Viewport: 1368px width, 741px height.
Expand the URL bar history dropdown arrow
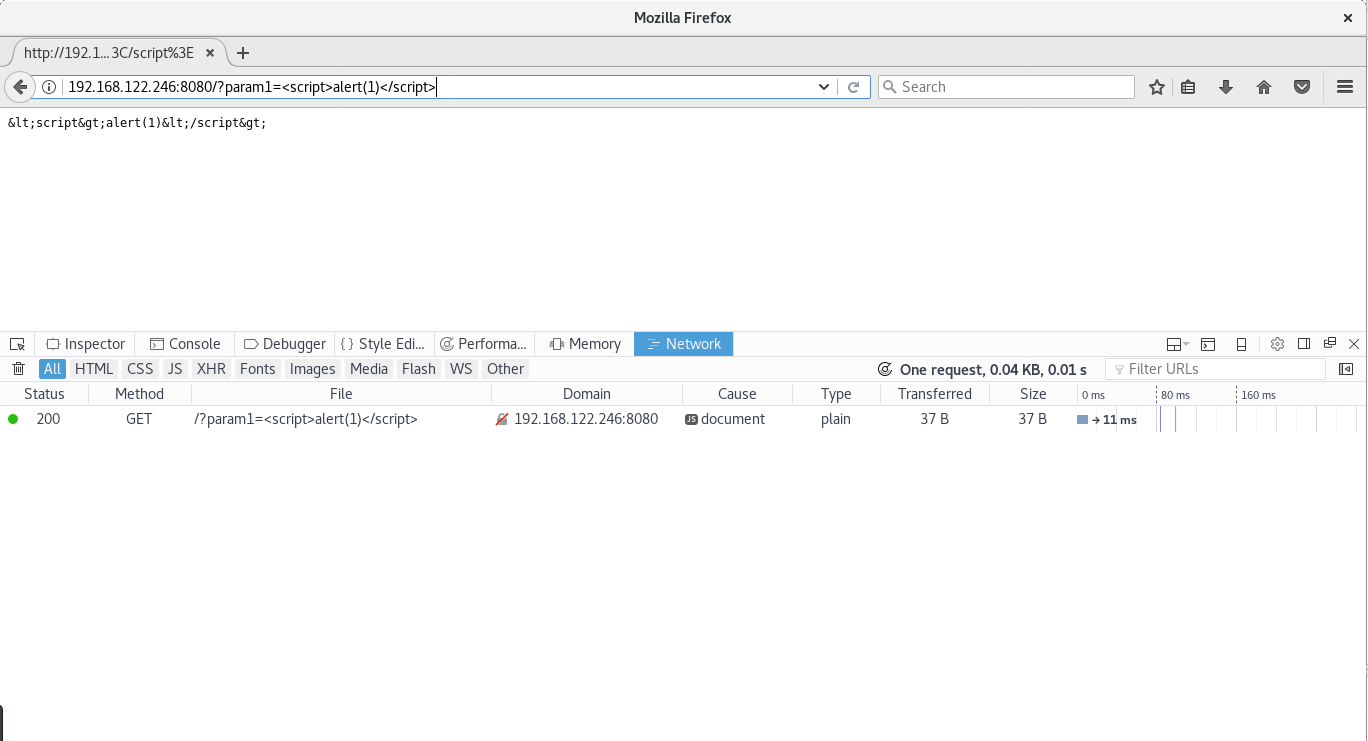pos(824,87)
